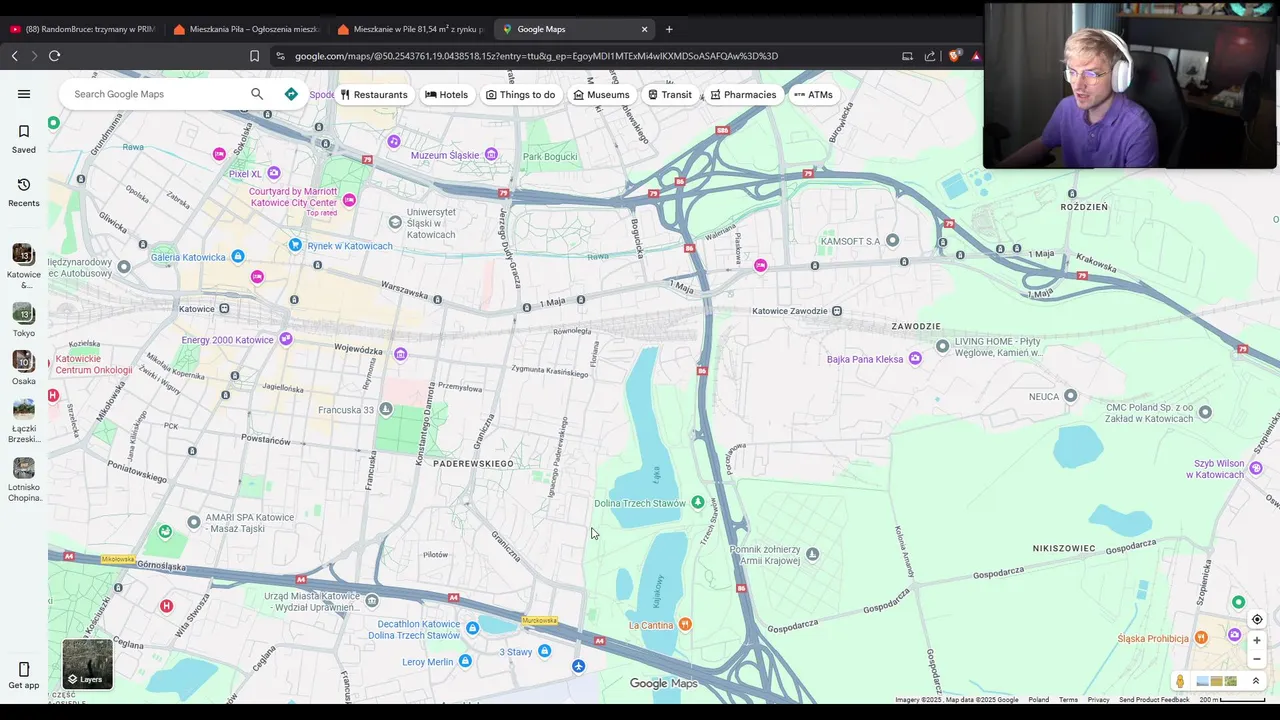
Task: Click Send Product Feedback link
Action: tap(1154, 700)
